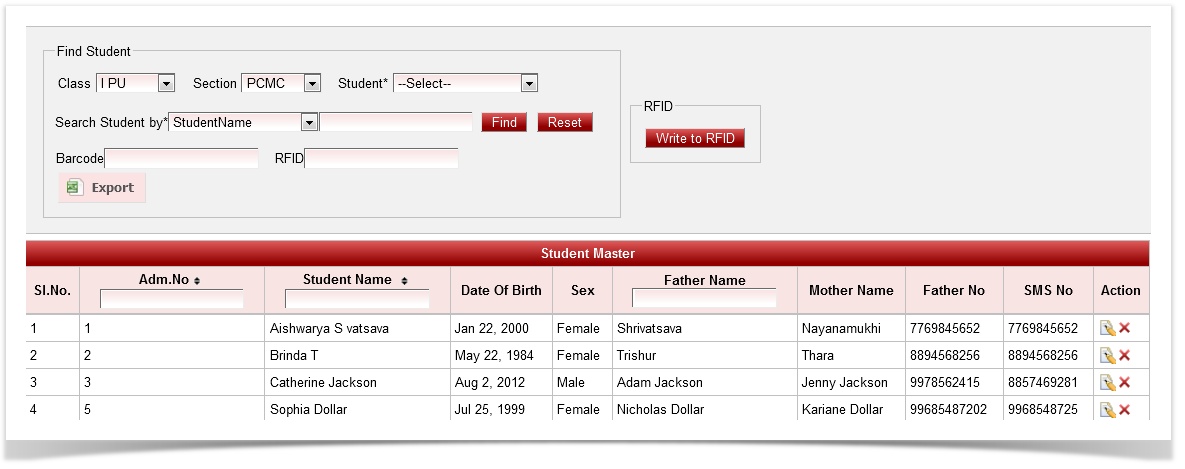The image size is (1185, 469).
Task: Open the Section dropdown
Action: coord(311,84)
